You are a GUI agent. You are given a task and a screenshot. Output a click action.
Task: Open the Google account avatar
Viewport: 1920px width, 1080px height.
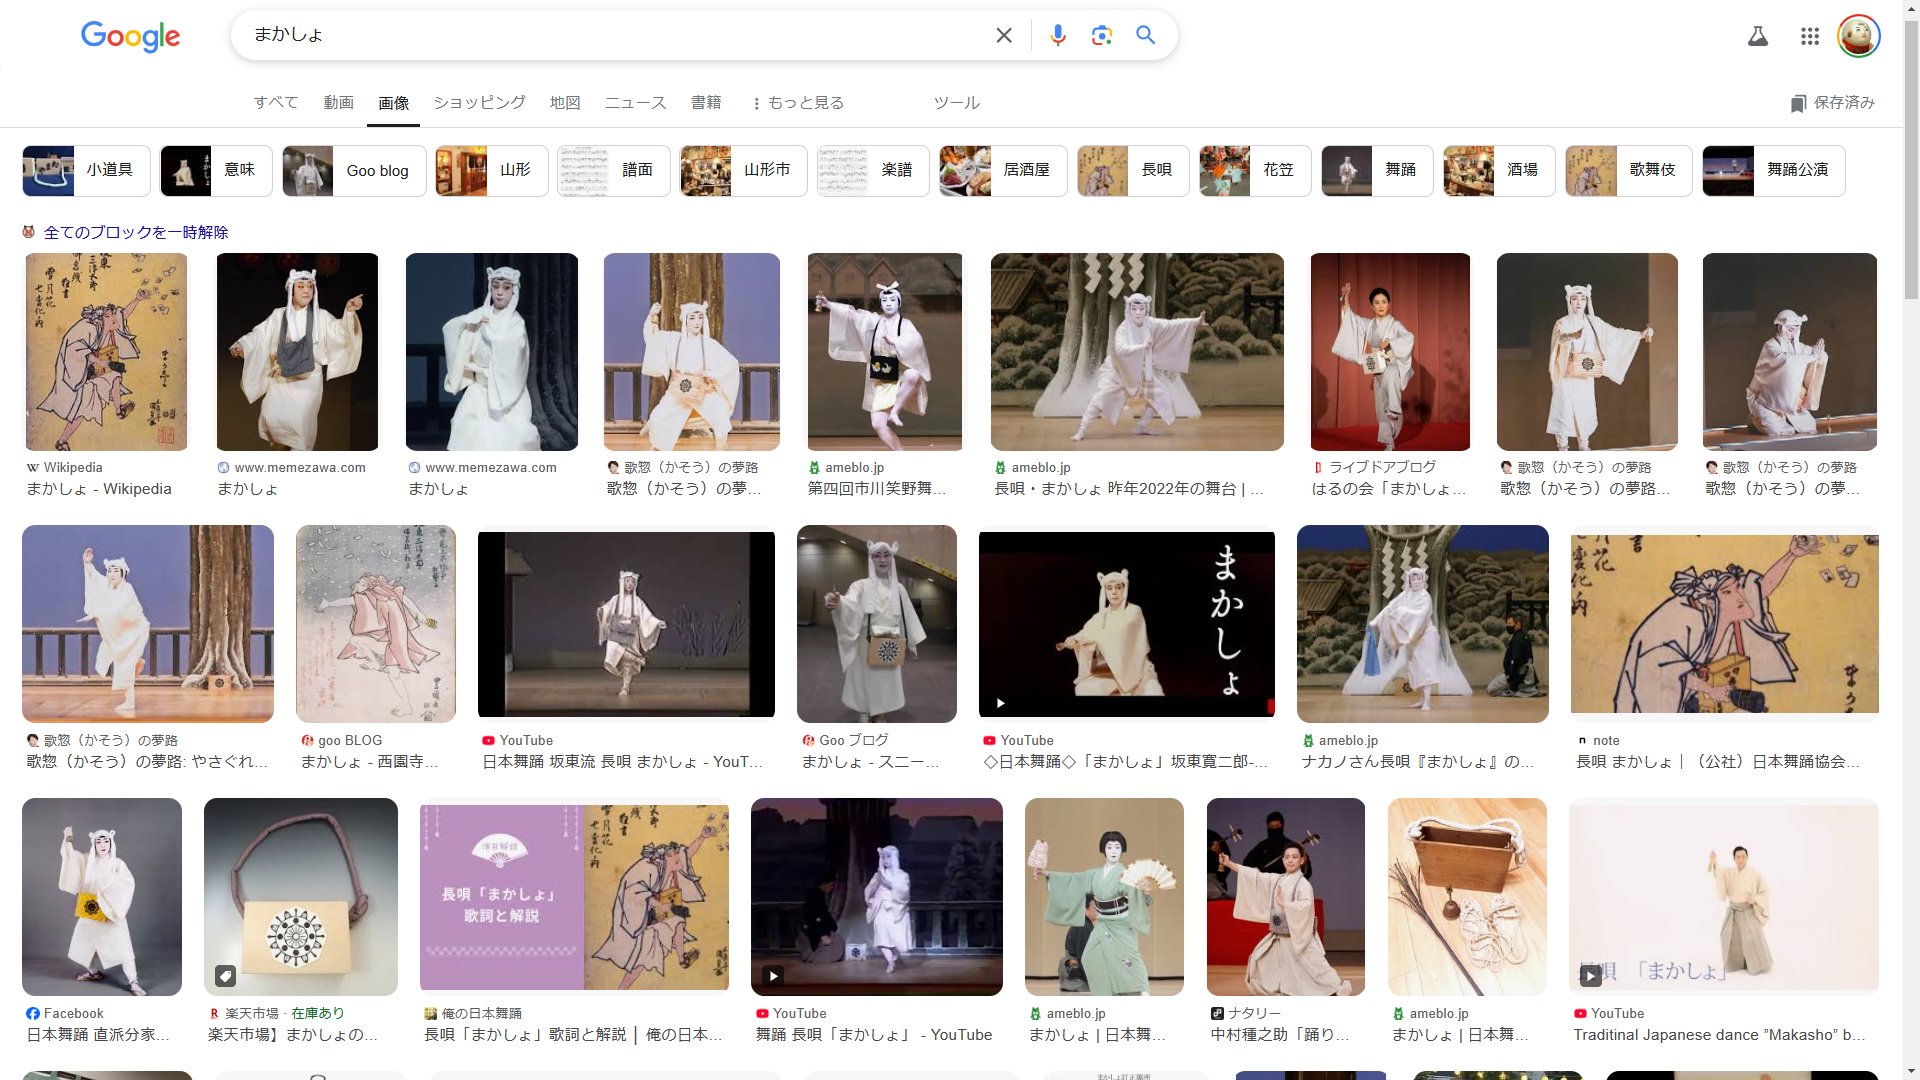click(1858, 37)
